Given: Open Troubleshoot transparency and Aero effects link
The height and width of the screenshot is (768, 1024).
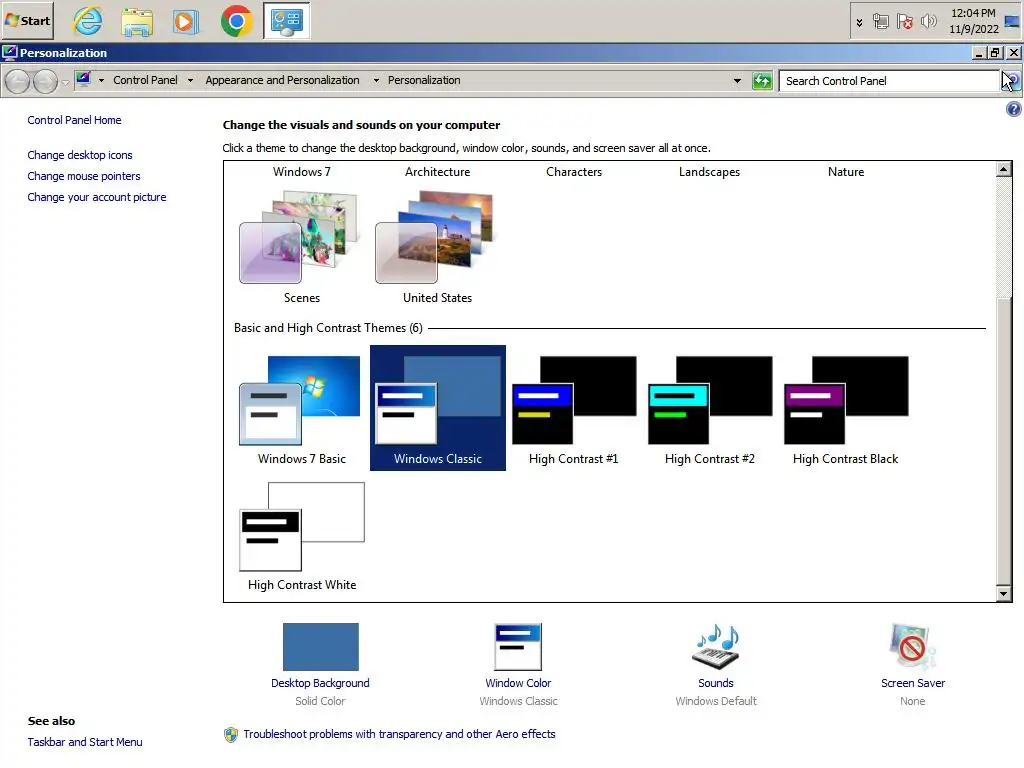Looking at the screenshot, I should [x=399, y=734].
